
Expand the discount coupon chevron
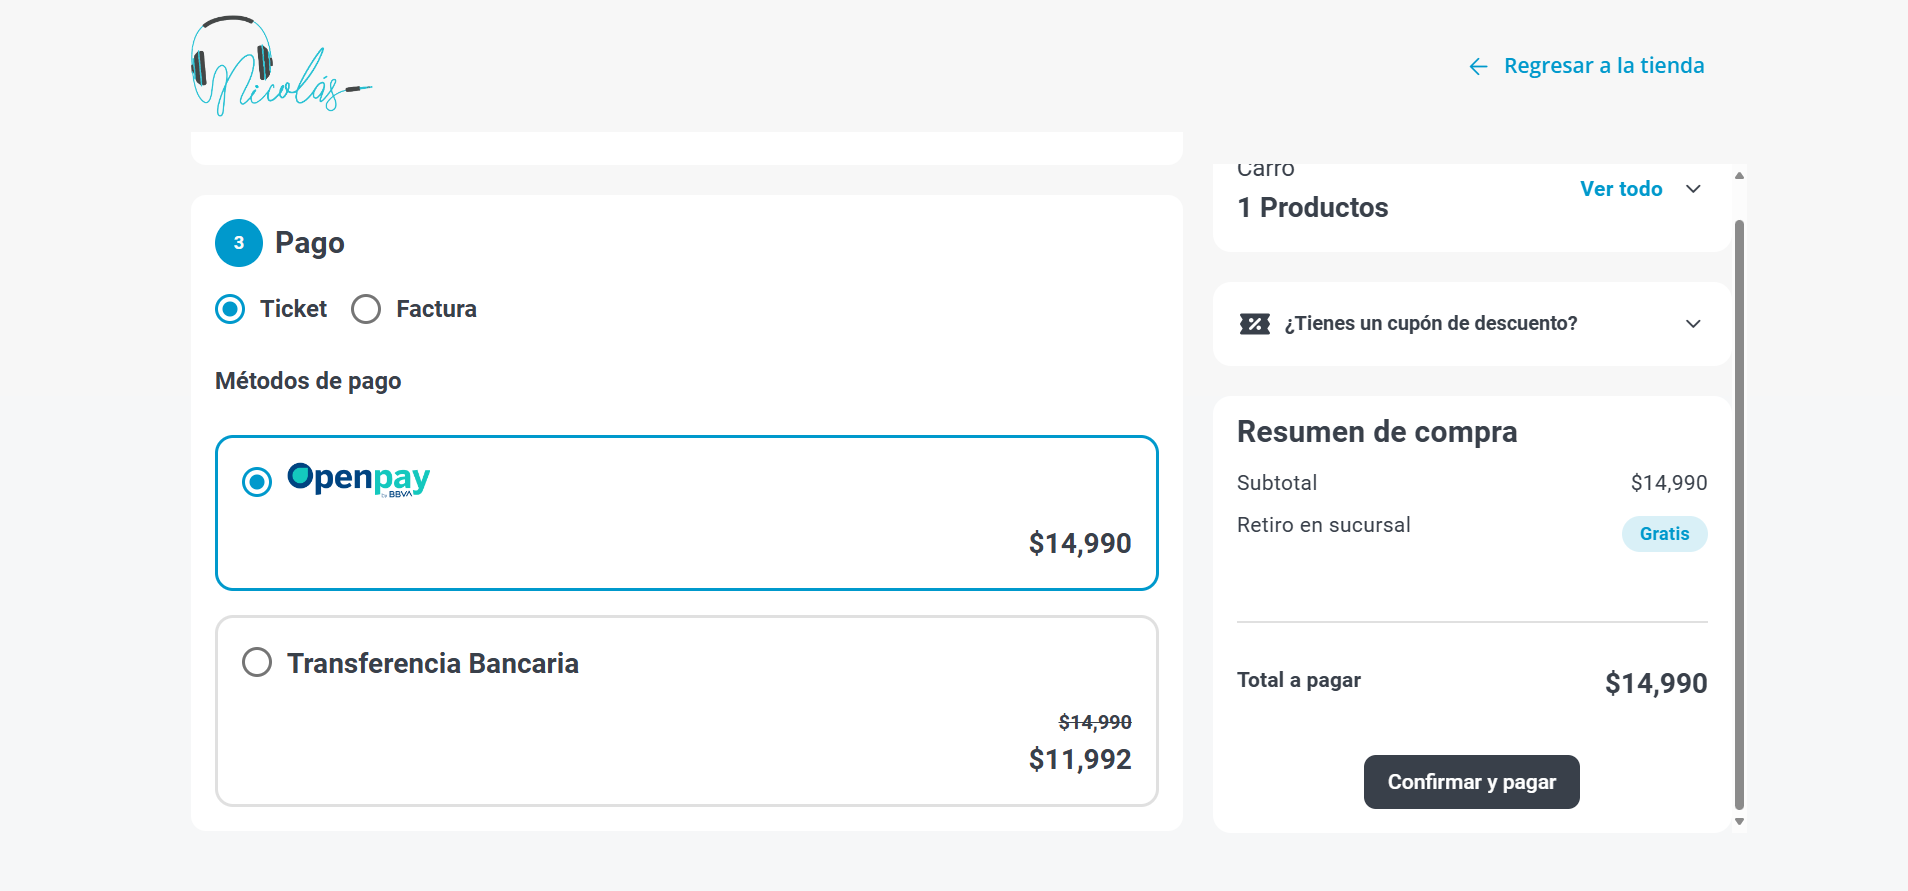click(x=1693, y=324)
